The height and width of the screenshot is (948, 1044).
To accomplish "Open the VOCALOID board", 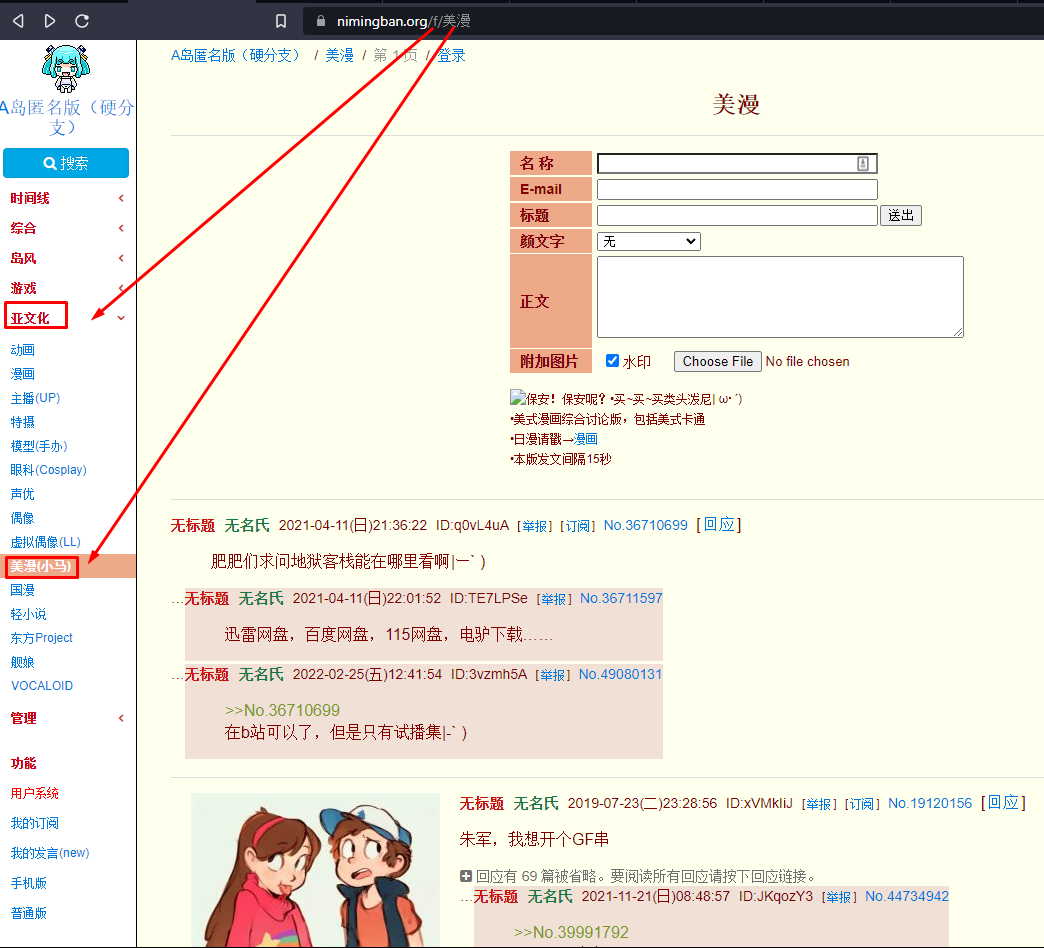I will coord(42,686).
